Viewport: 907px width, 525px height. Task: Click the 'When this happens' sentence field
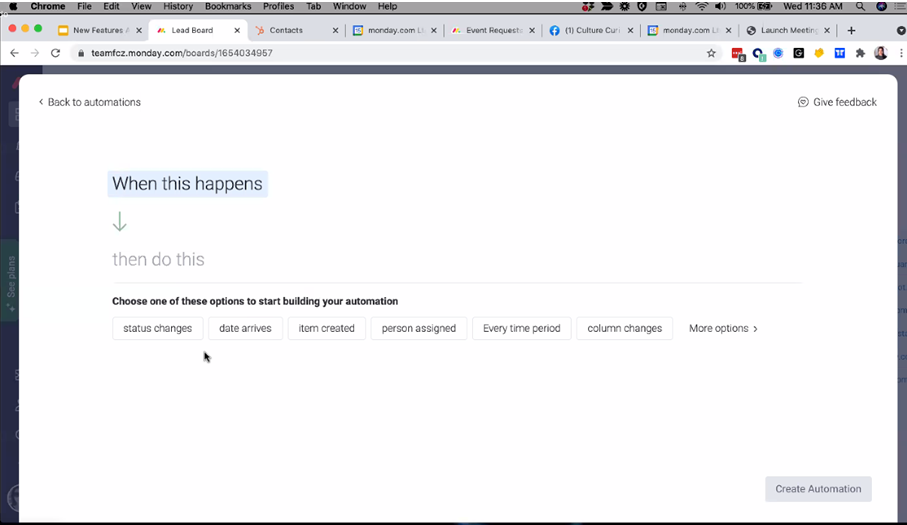pos(187,184)
